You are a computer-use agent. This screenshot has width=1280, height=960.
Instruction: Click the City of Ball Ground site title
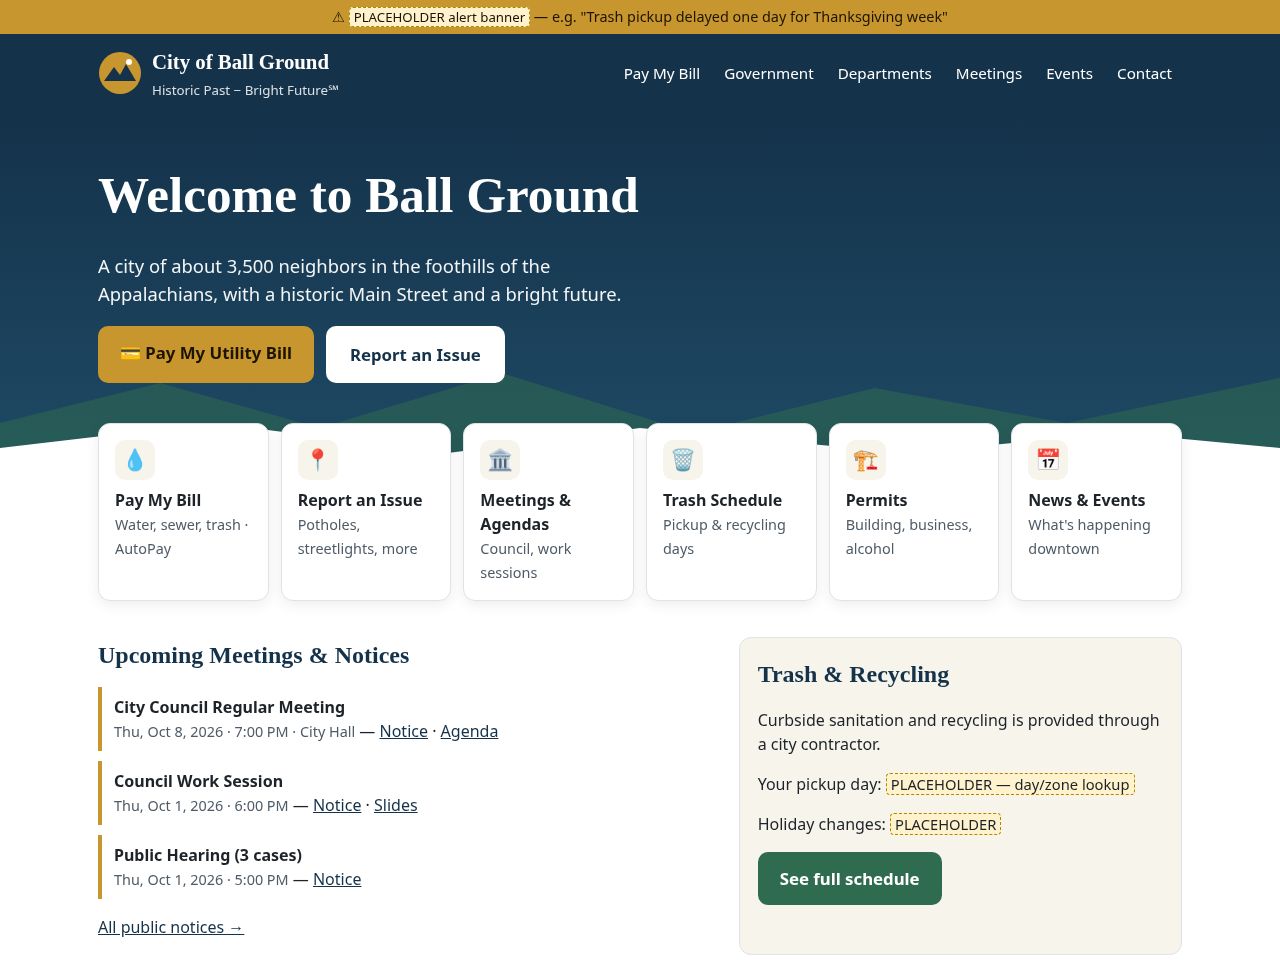(240, 62)
